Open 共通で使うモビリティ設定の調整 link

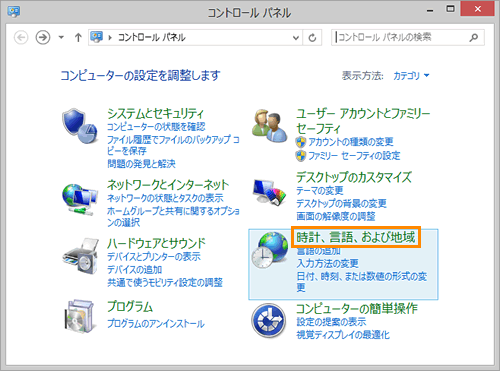click(165, 283)
